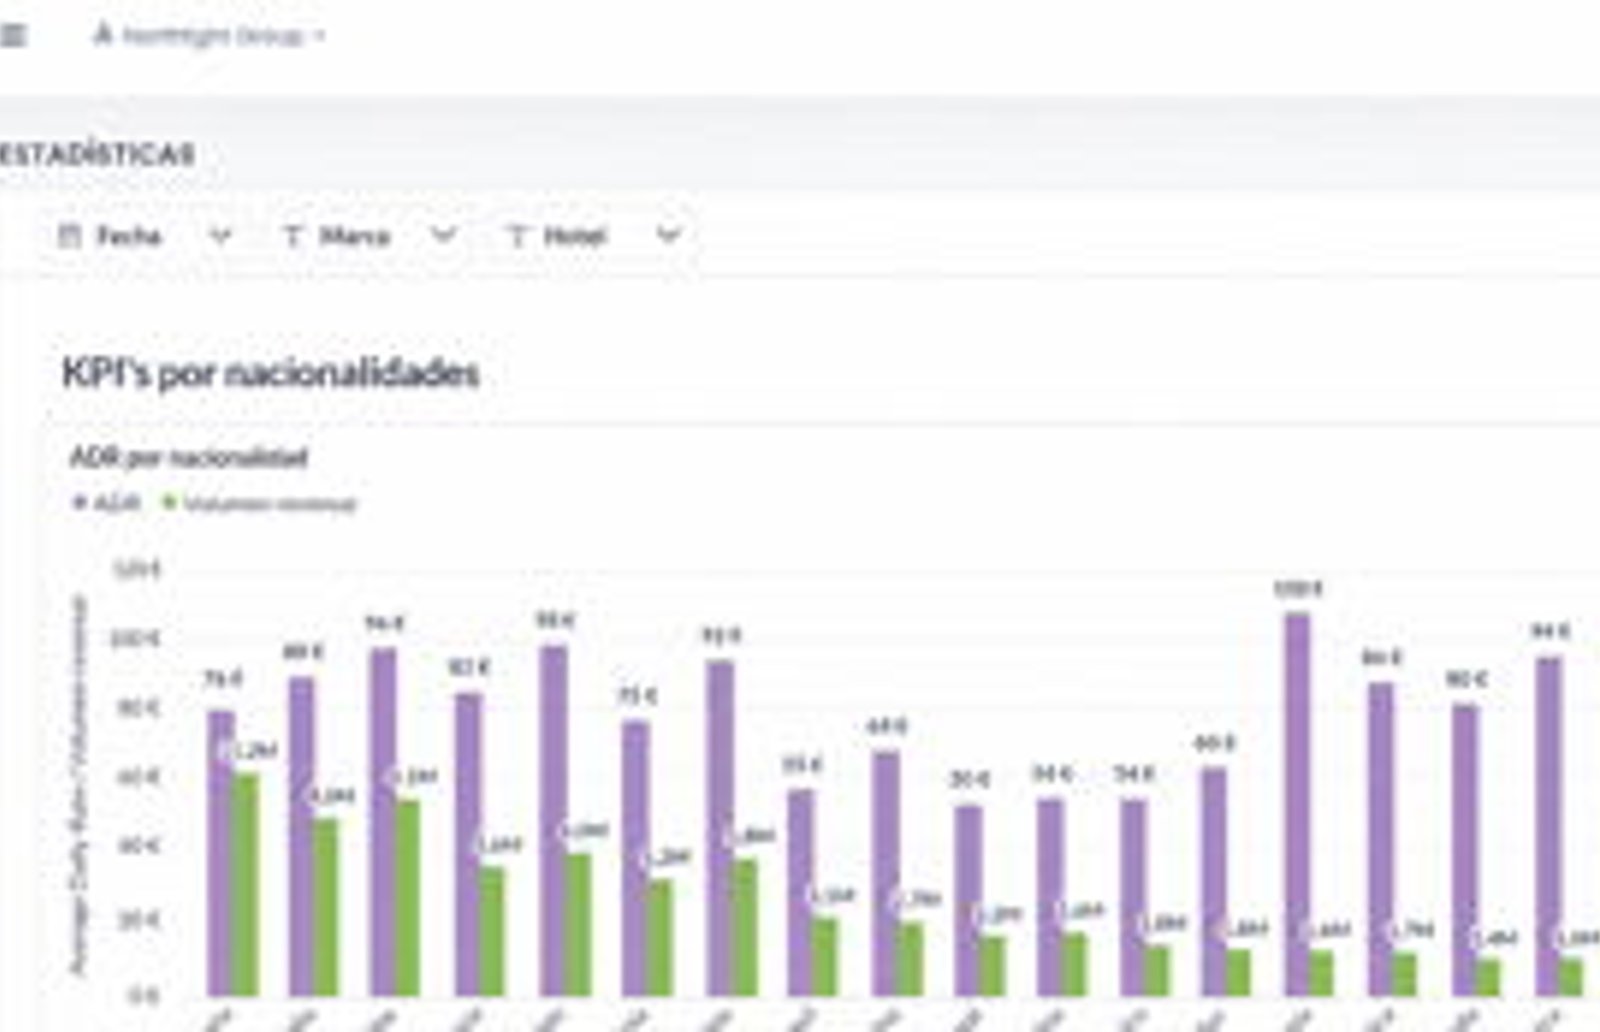This screenshot has height=1032, width=1600.
Task: Expand the Hotel filter chevron
Action: (x=668, y=237)
